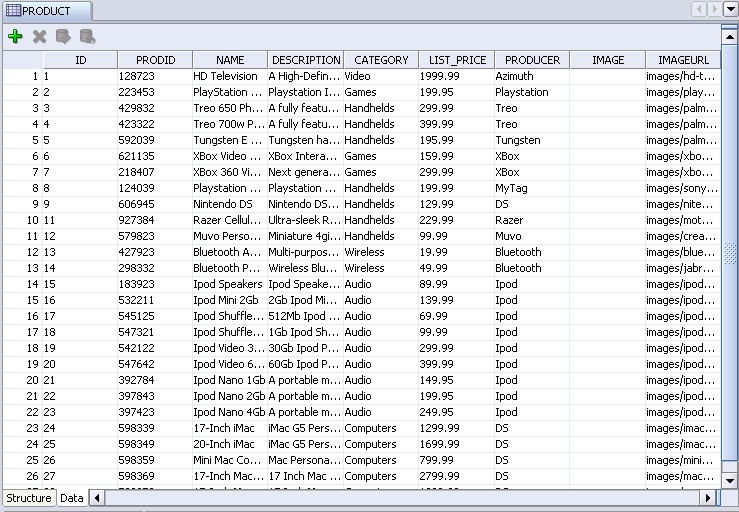Click the PRODUCT table tab icon
Screen dimensions: 739x512
(x=13, y=10)
